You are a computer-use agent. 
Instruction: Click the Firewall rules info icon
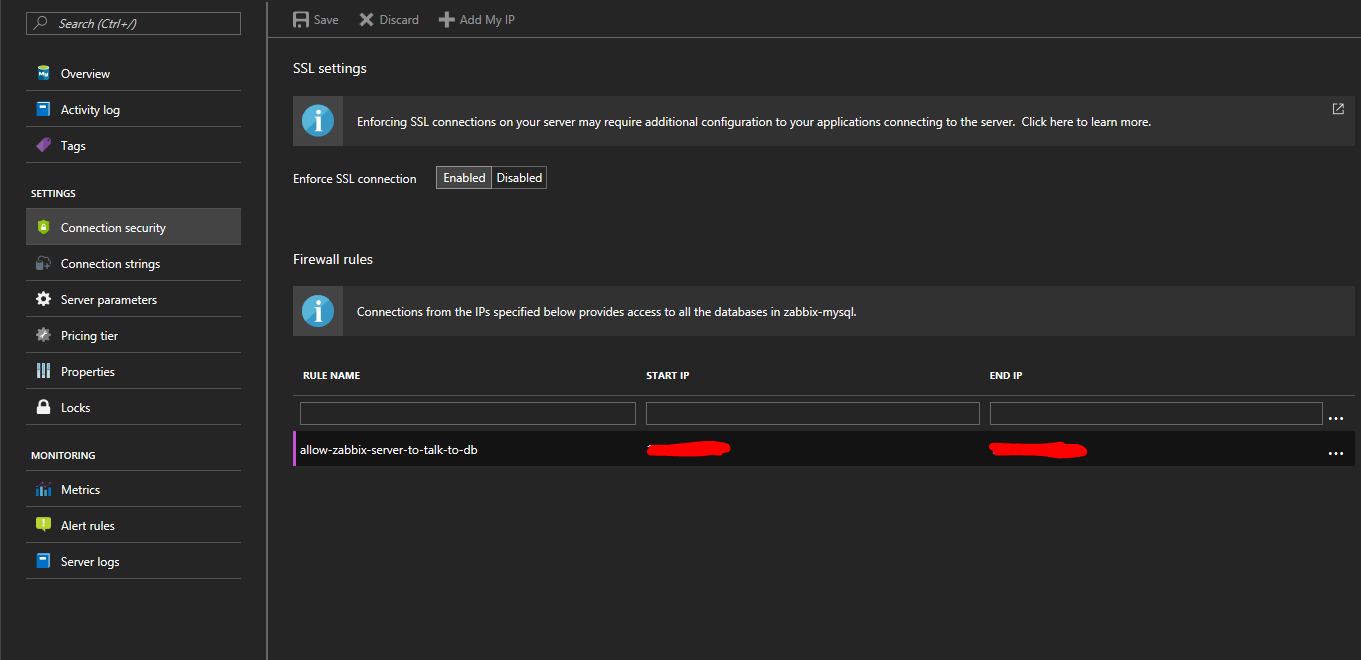318,311
